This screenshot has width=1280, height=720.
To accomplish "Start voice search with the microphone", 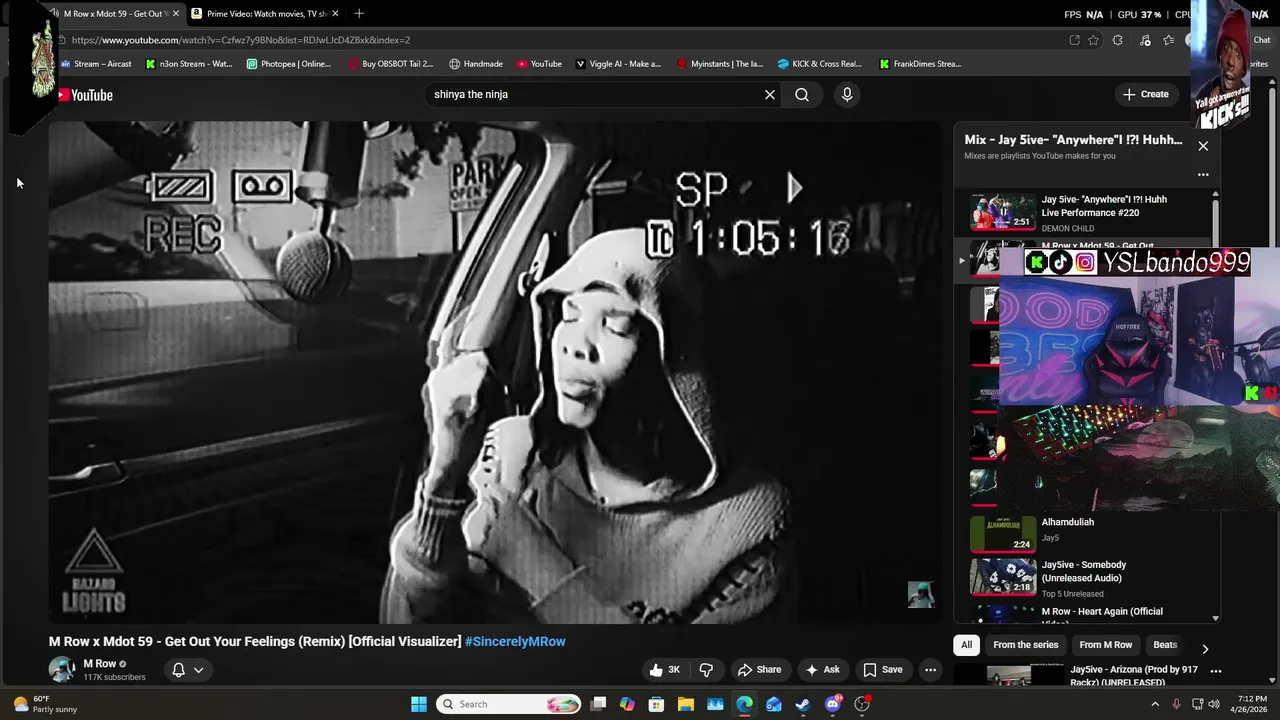I will tap(847, 94).
